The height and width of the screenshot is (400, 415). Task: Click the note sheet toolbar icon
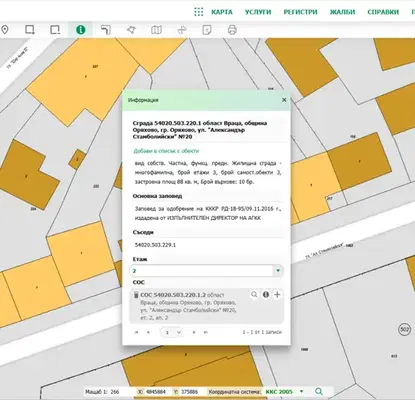(207, 30)
